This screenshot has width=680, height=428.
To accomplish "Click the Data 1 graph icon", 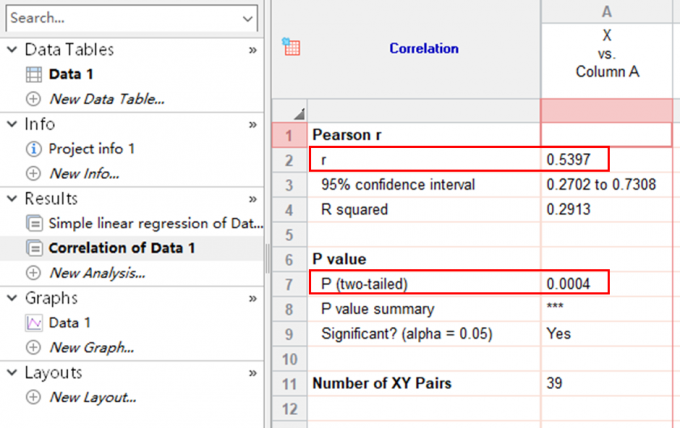I will [33, 323].
